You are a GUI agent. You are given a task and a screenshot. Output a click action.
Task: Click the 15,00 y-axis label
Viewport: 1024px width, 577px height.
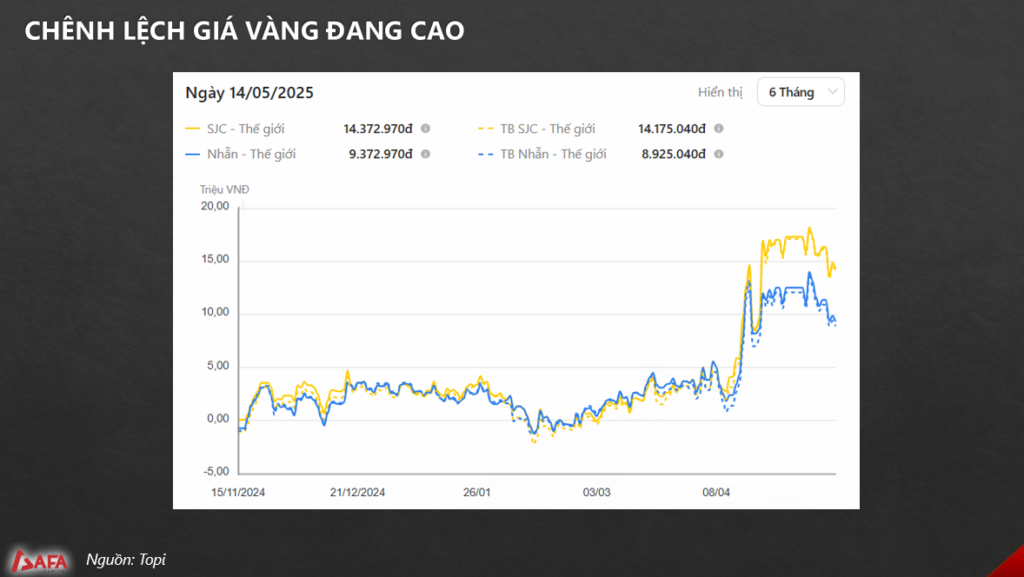coord(215,259)
